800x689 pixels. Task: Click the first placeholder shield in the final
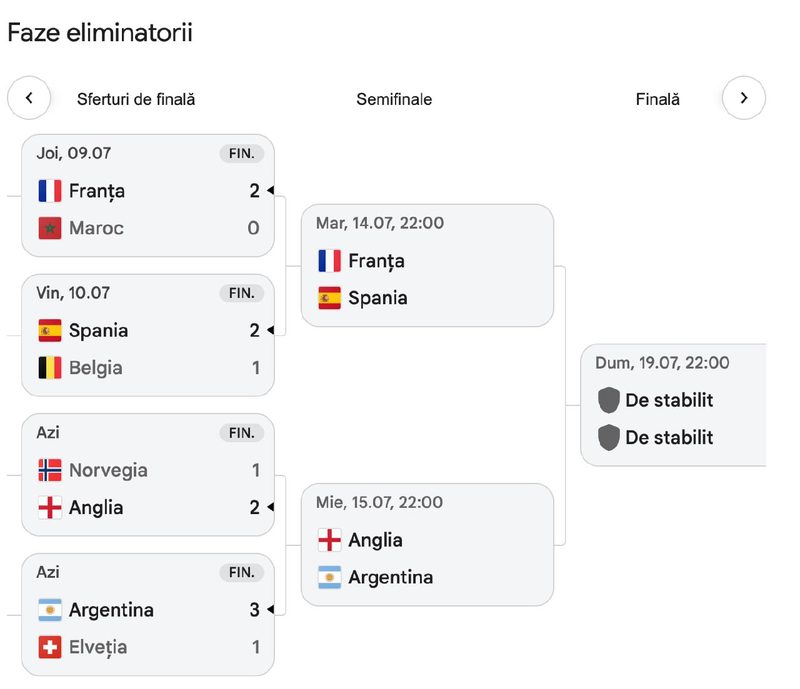[x=609, y=400]
